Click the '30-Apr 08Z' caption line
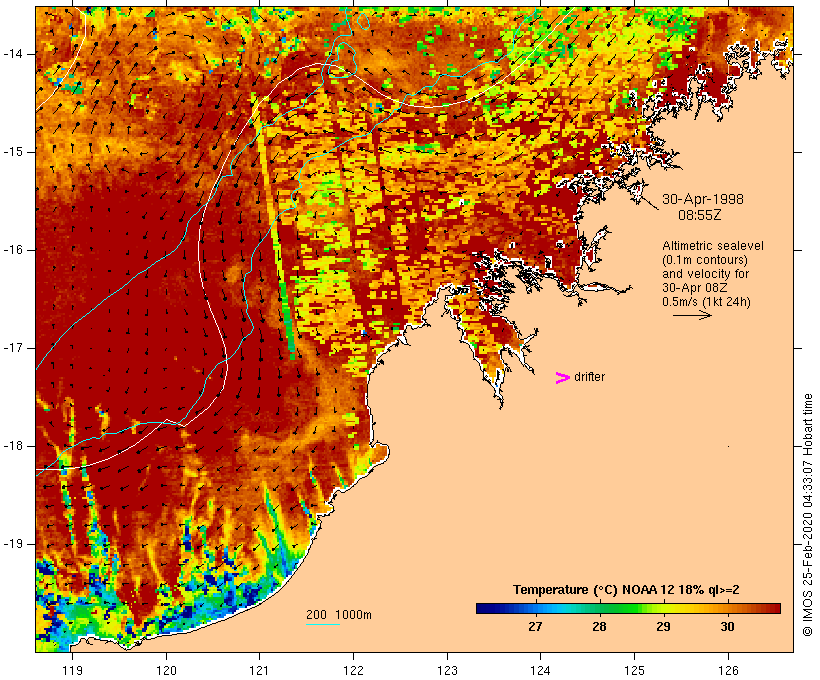The height and width of the screenshot is (680, 820). point(694,288)
